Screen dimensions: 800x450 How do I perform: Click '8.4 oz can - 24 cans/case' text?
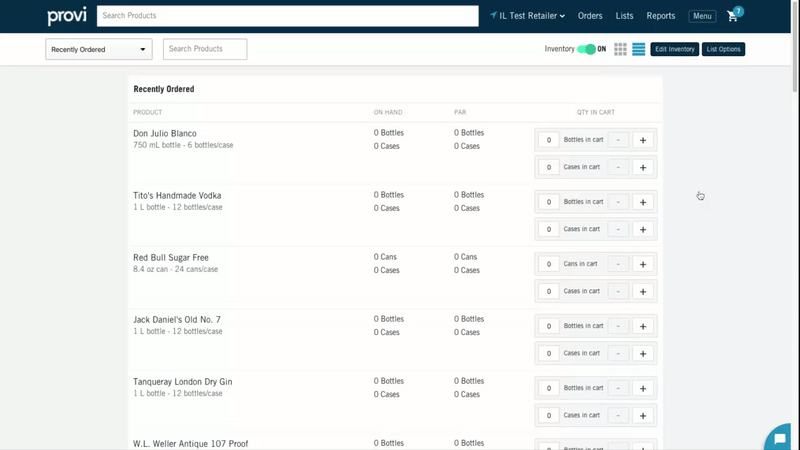[176, 269]
